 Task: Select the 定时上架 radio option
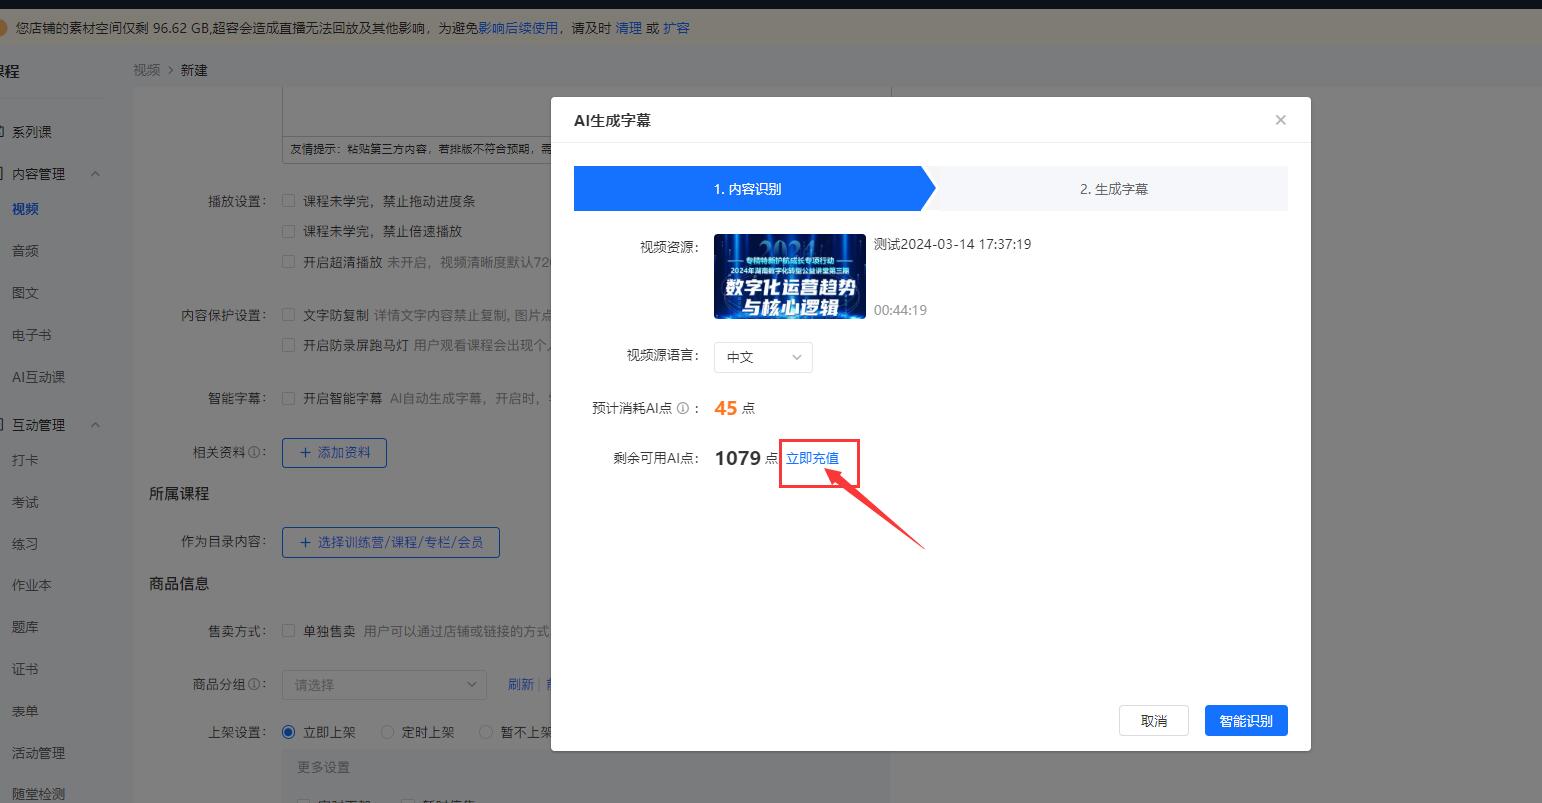[388, 732]
